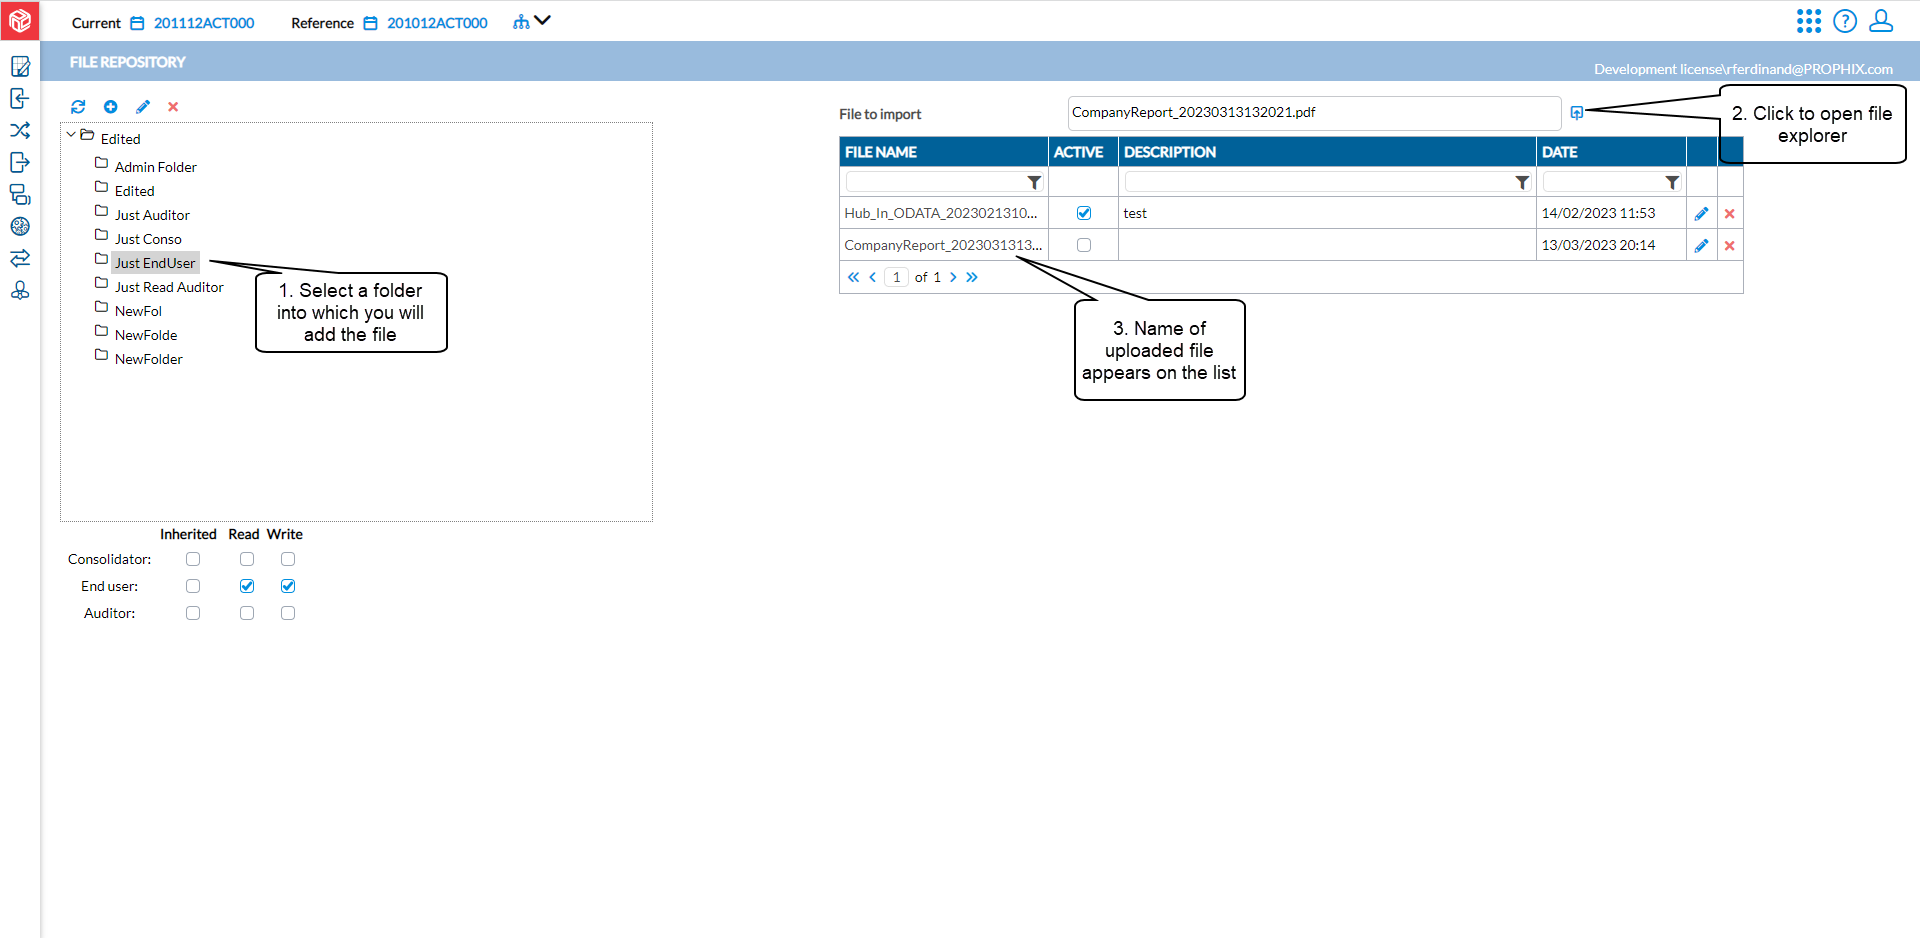Open the help question mark icon
This screenshot has width=1920, height=938.
(x=1845, y=21)
